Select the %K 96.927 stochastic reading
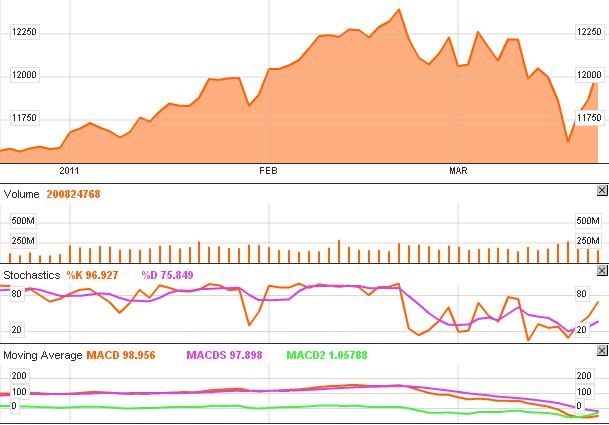609x425 pixels. 93,274
